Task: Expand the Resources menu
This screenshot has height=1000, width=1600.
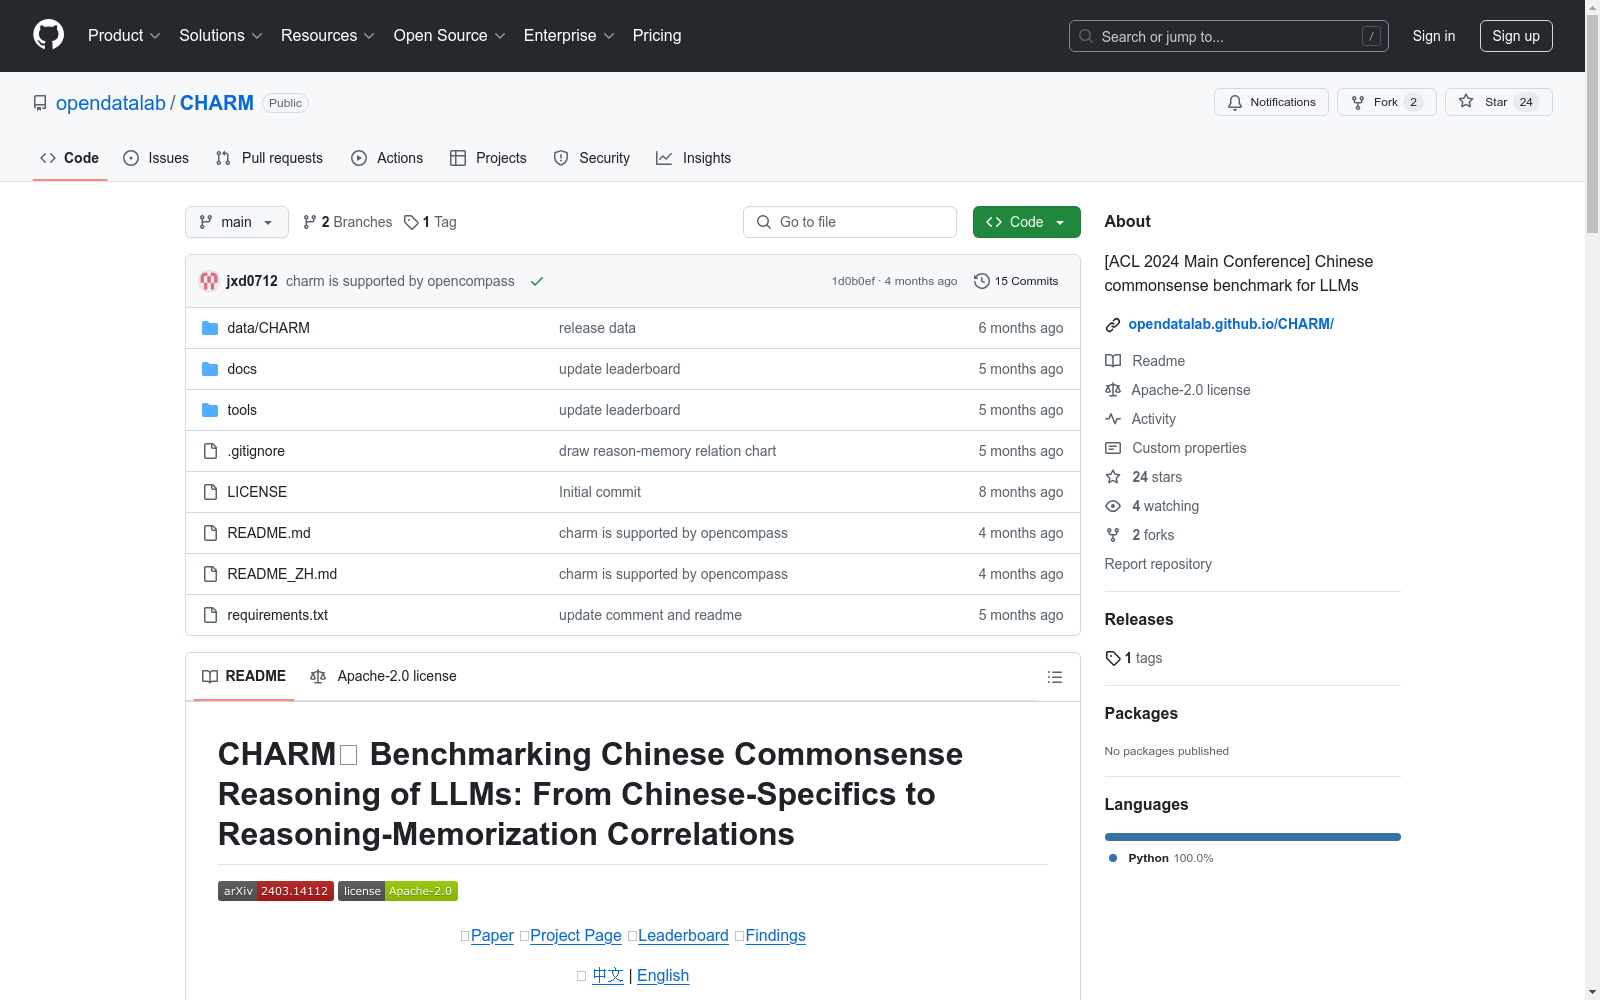Action: [327, 35]
